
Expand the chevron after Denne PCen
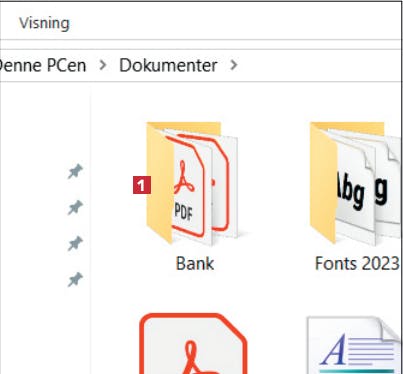103,65
